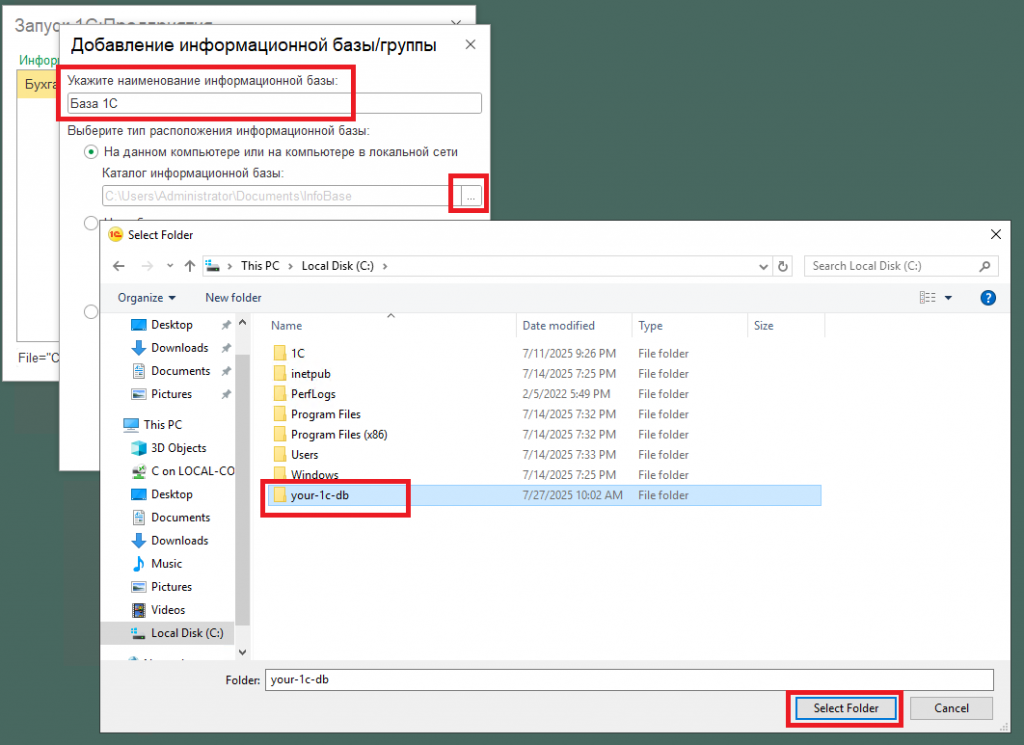Click the 2/5/2022 5:49 PM date cell
The width and height of the screenshot is (1024, 745).
[x=566, y=394]
